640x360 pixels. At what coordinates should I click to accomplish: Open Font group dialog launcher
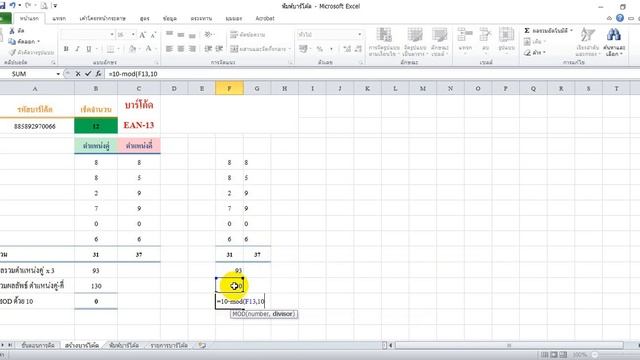click(x=157, y=63)
